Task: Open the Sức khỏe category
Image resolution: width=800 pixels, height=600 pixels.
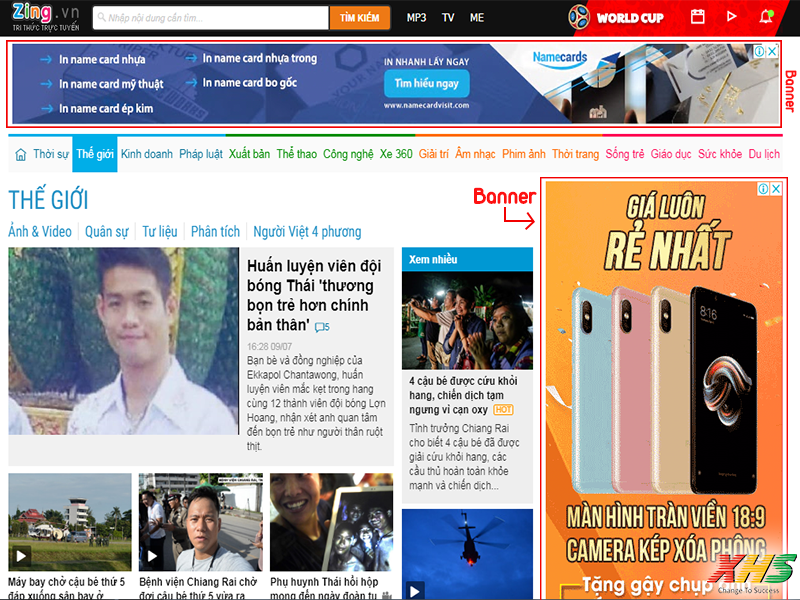Action: 720,154
